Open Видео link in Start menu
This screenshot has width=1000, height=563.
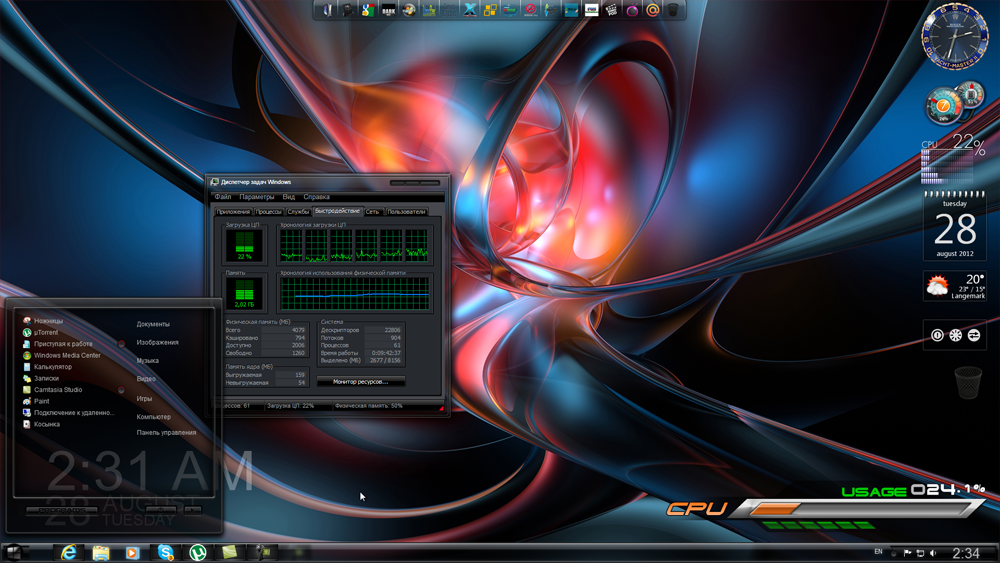coord(146,379)
